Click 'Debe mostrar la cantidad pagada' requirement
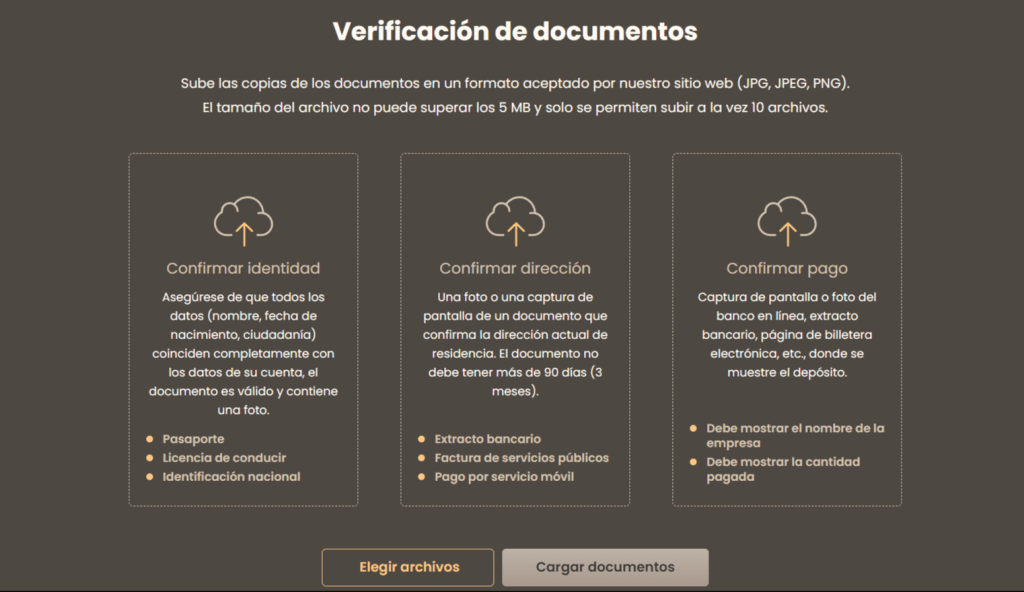Image resolution: width=1024 pixels, height=592 pixels. (x=782, y=469)
